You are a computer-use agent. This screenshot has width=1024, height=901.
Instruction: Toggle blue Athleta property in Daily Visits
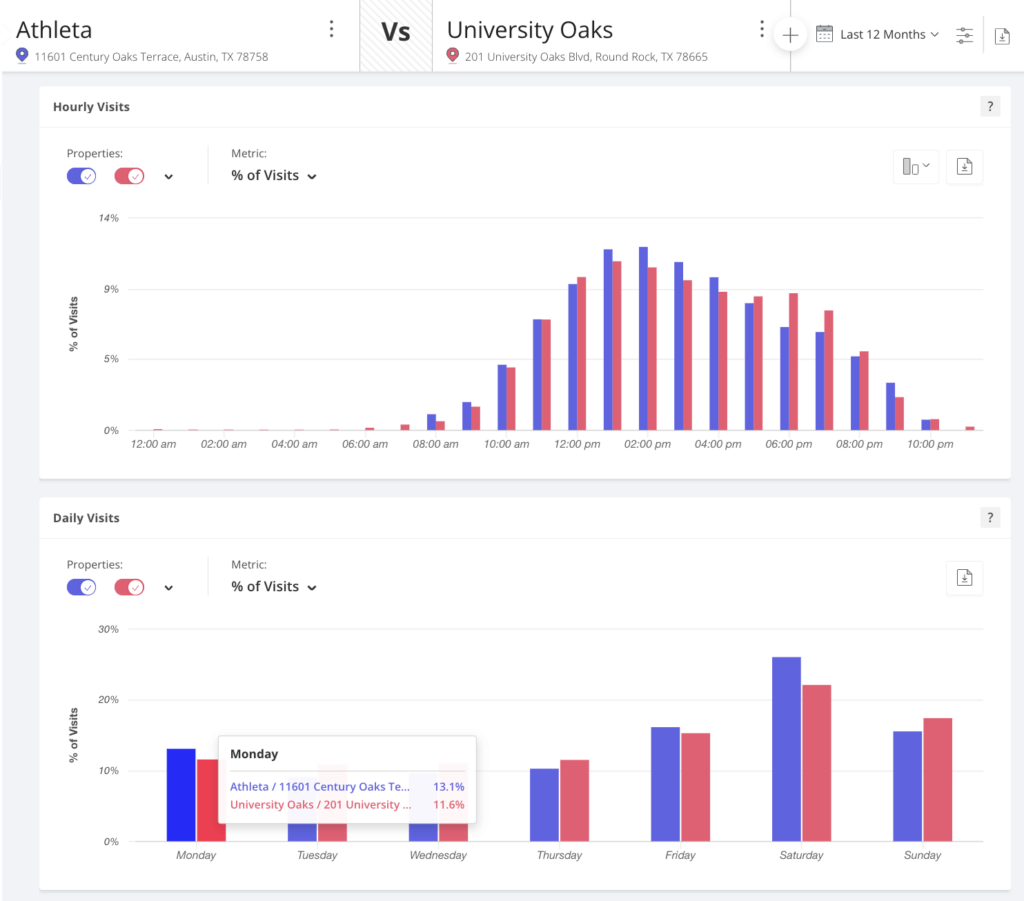tap(82, 587)
